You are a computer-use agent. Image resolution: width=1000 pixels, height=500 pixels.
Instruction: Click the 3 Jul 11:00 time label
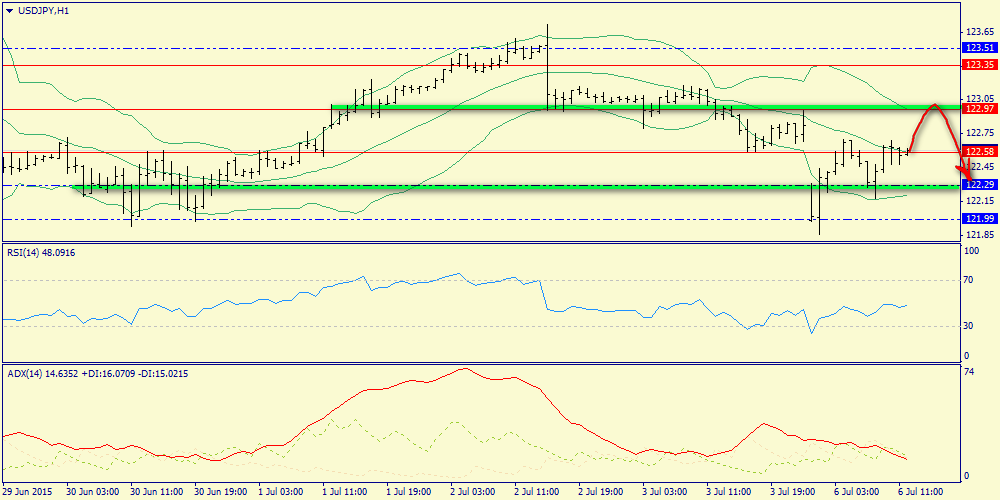(728, 492)
